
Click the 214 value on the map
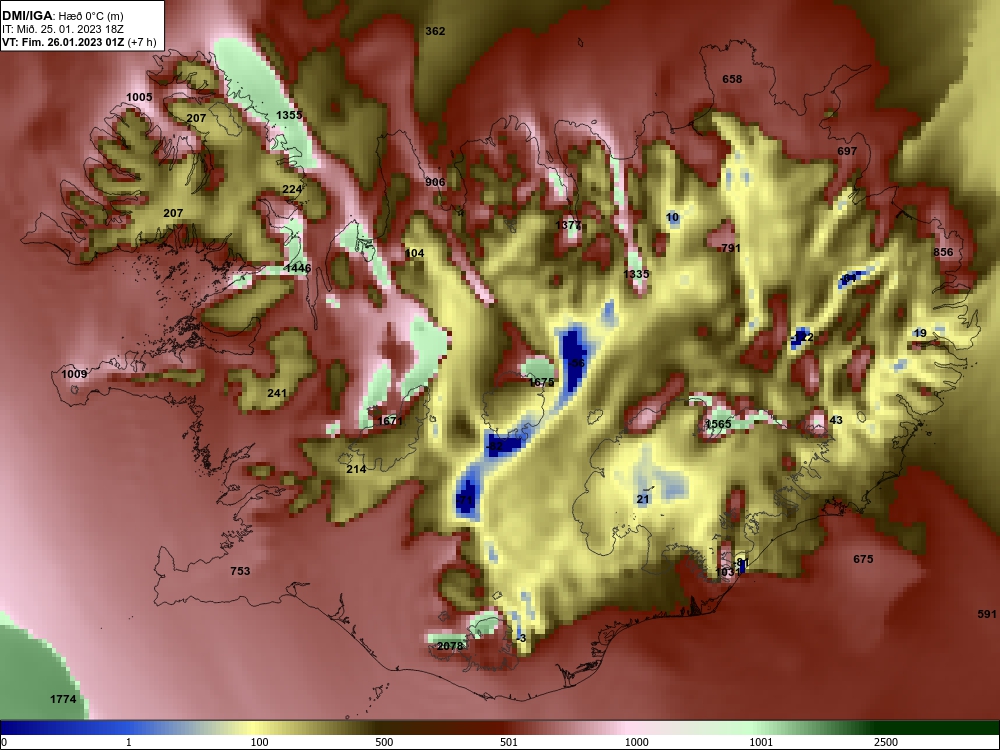click(x=356, y=469)
